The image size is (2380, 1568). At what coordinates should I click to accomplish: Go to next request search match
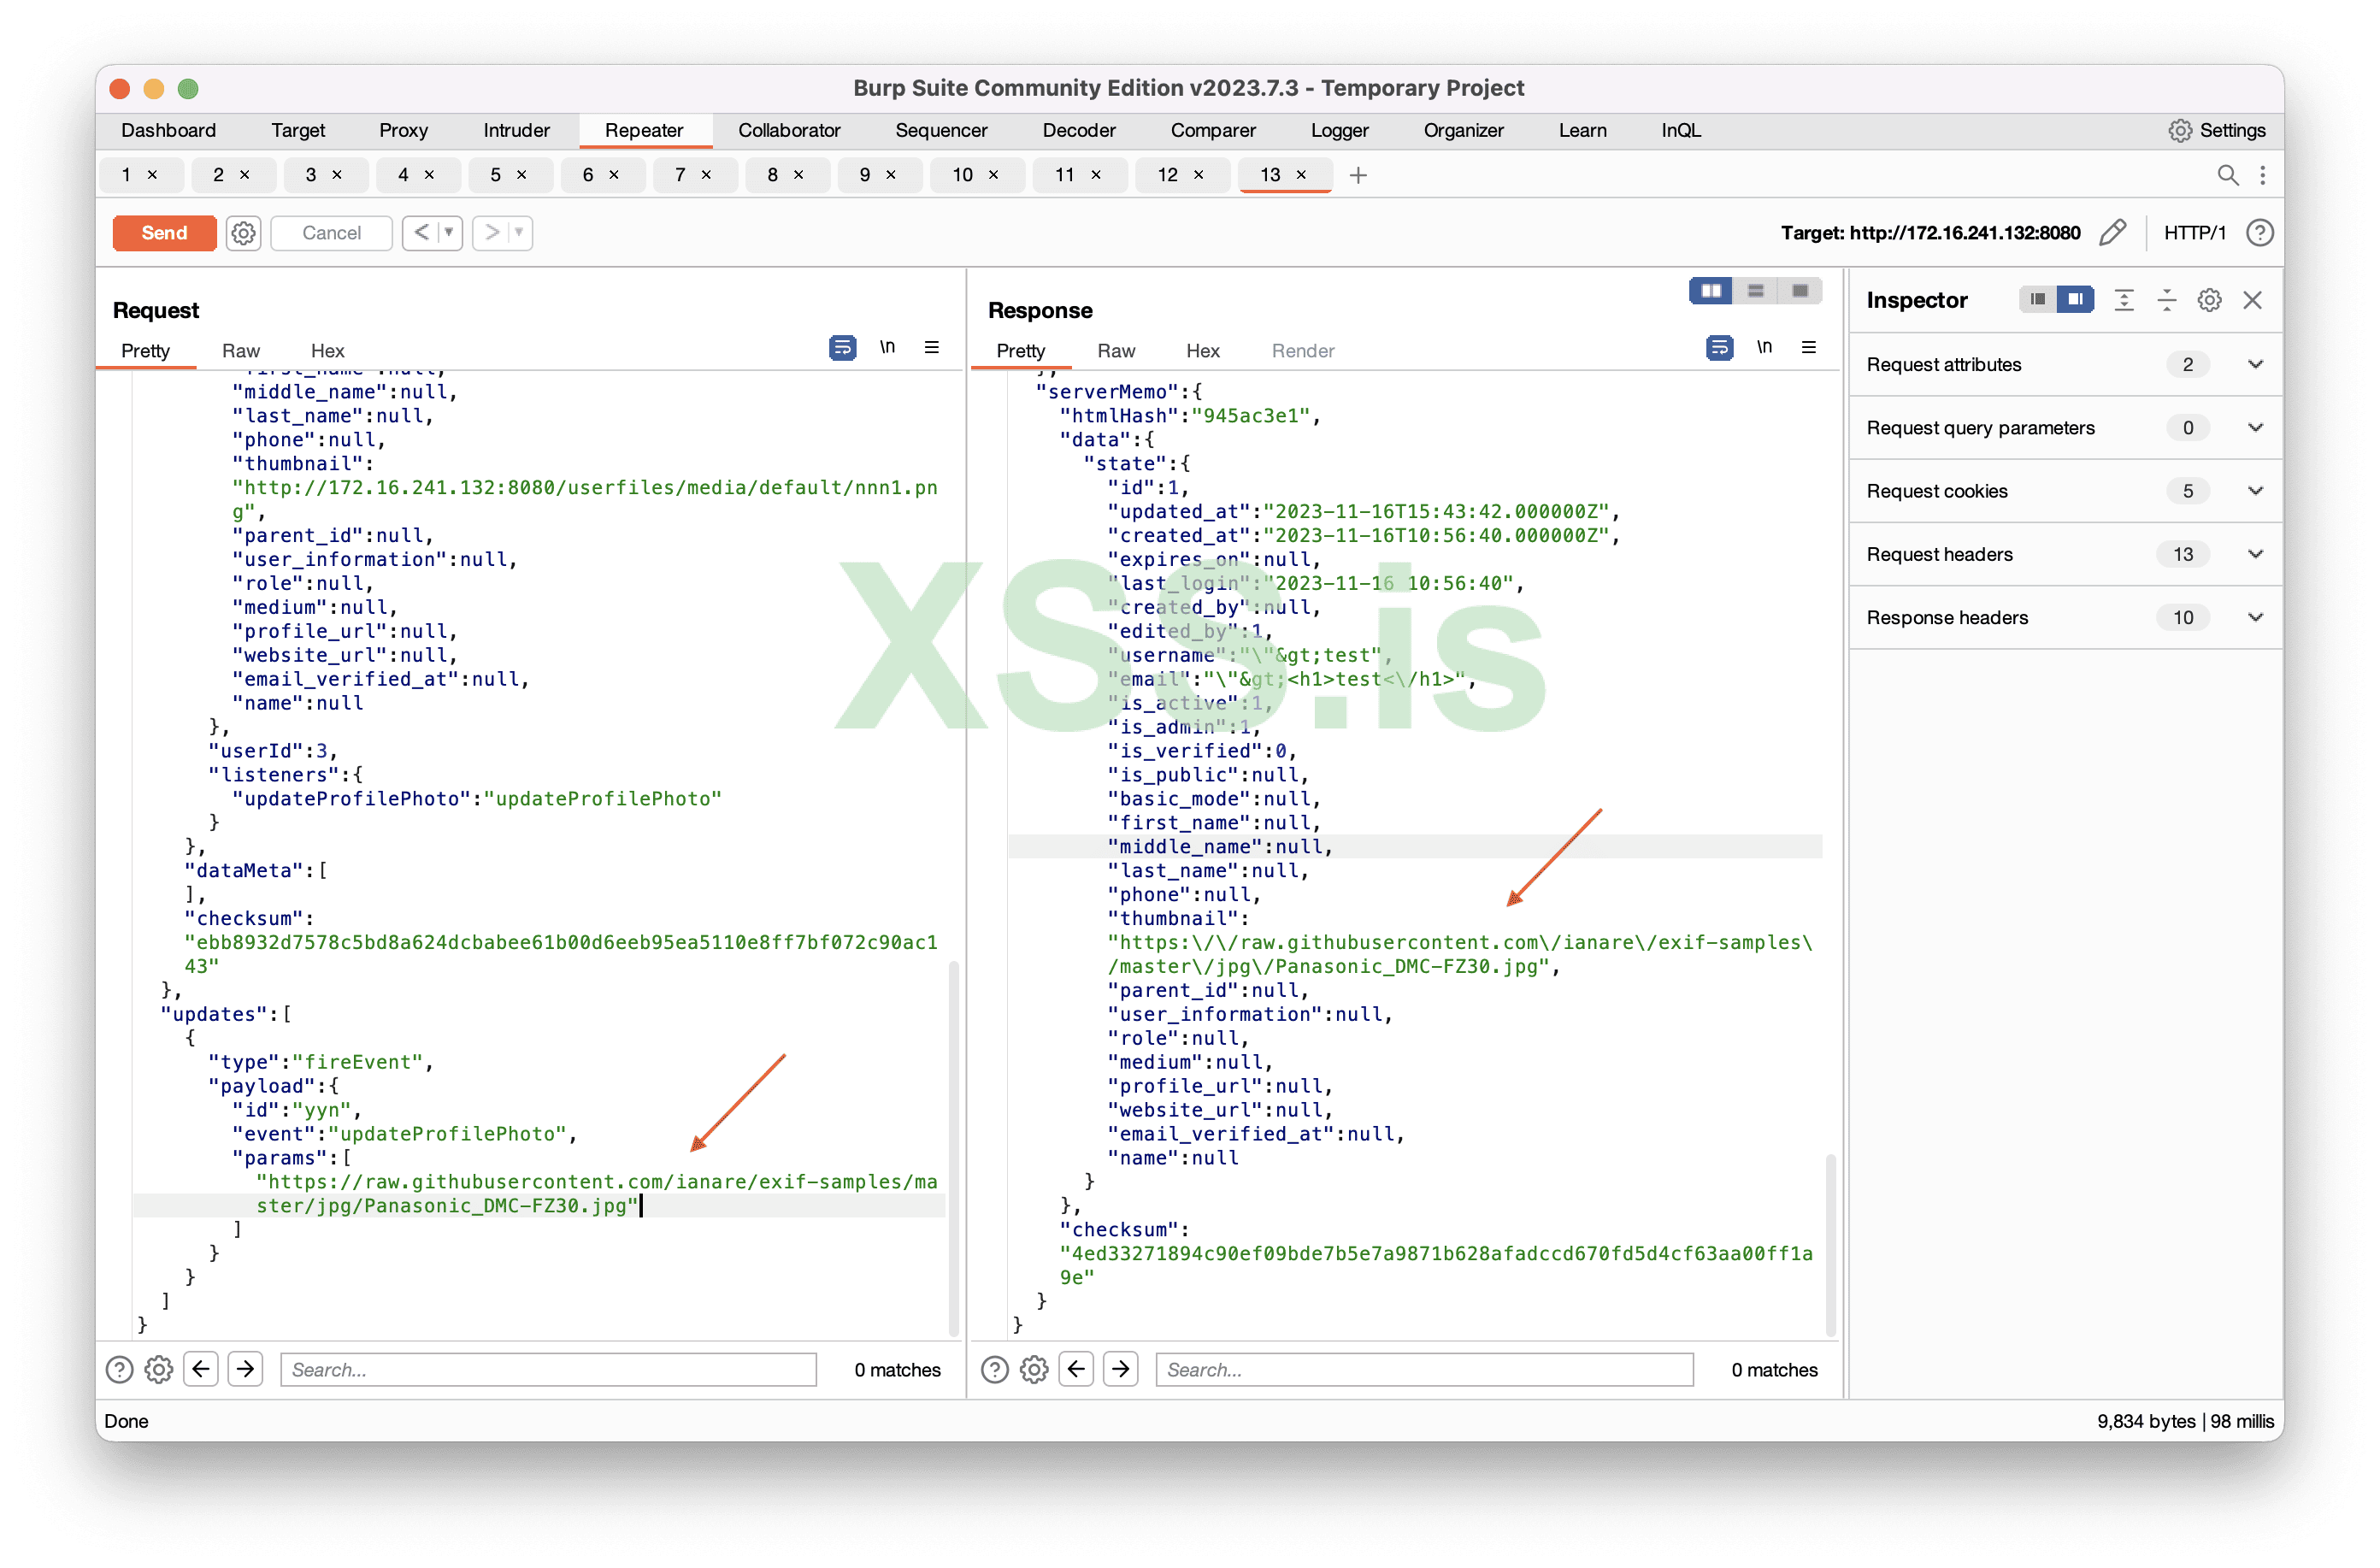click(x=245, y=1369)
